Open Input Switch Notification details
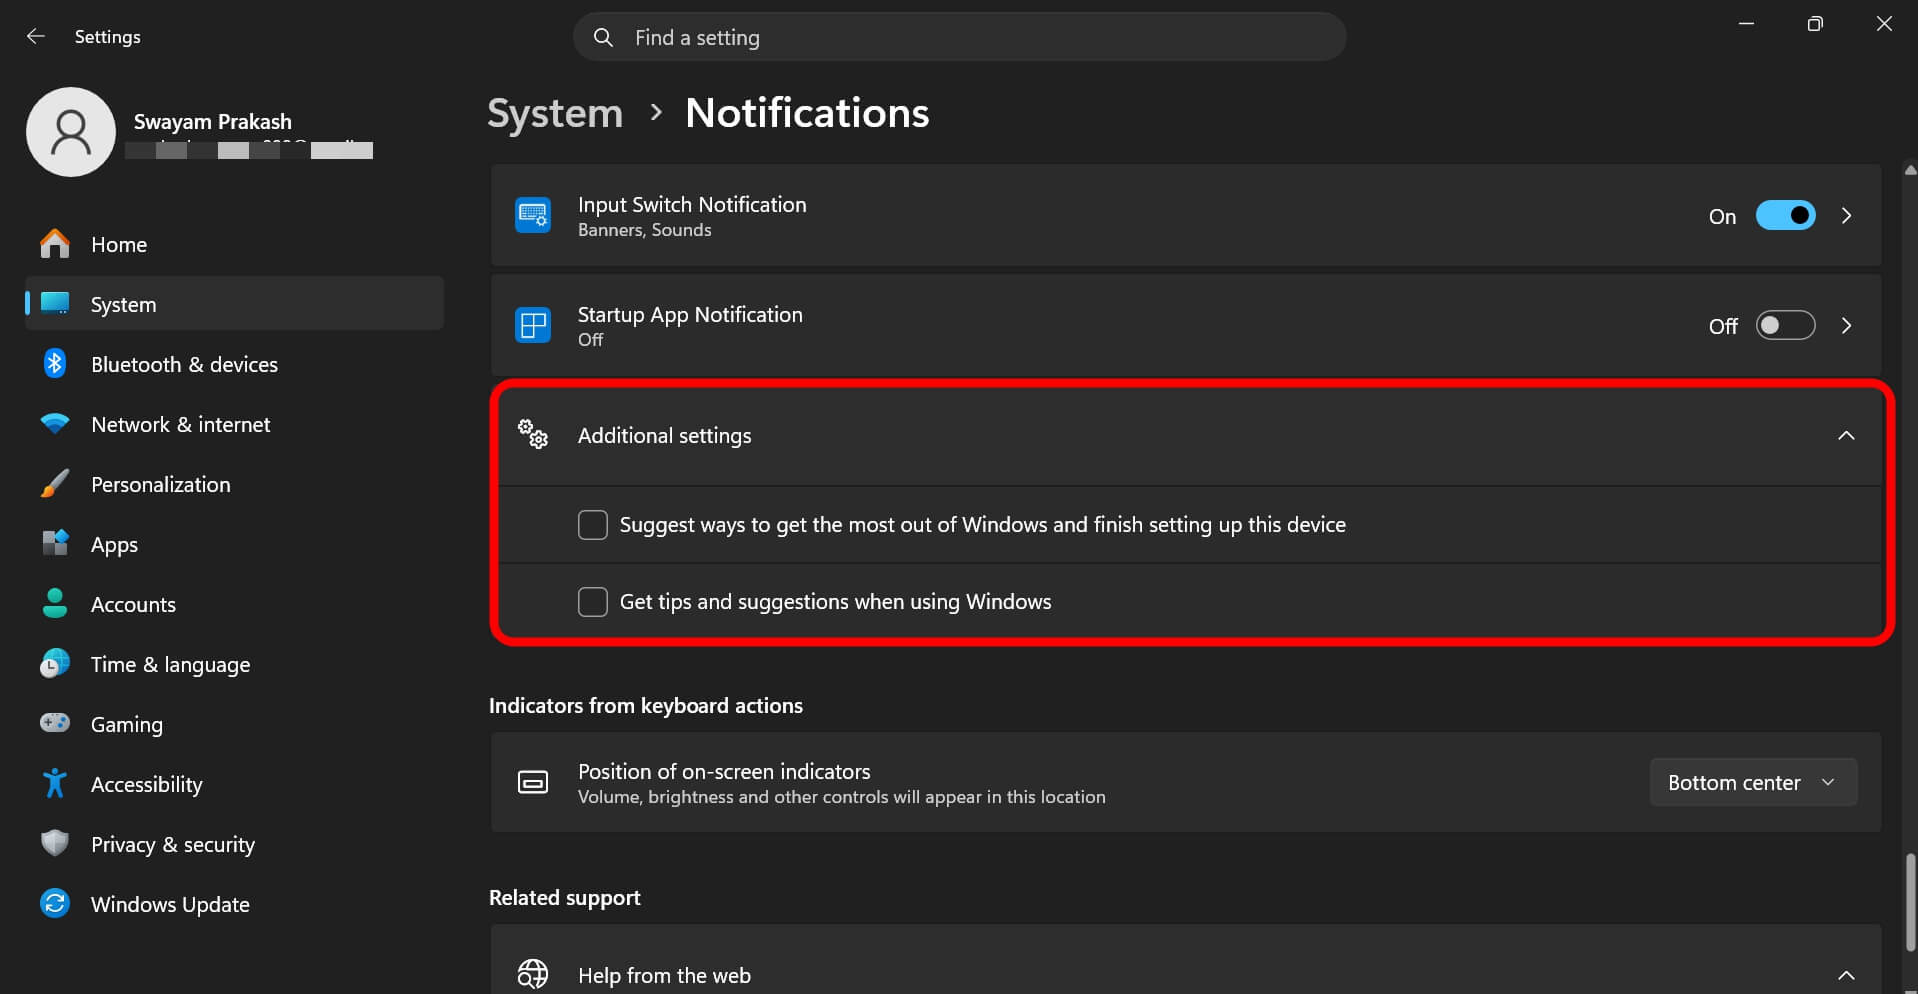 tap(1846, 215)
